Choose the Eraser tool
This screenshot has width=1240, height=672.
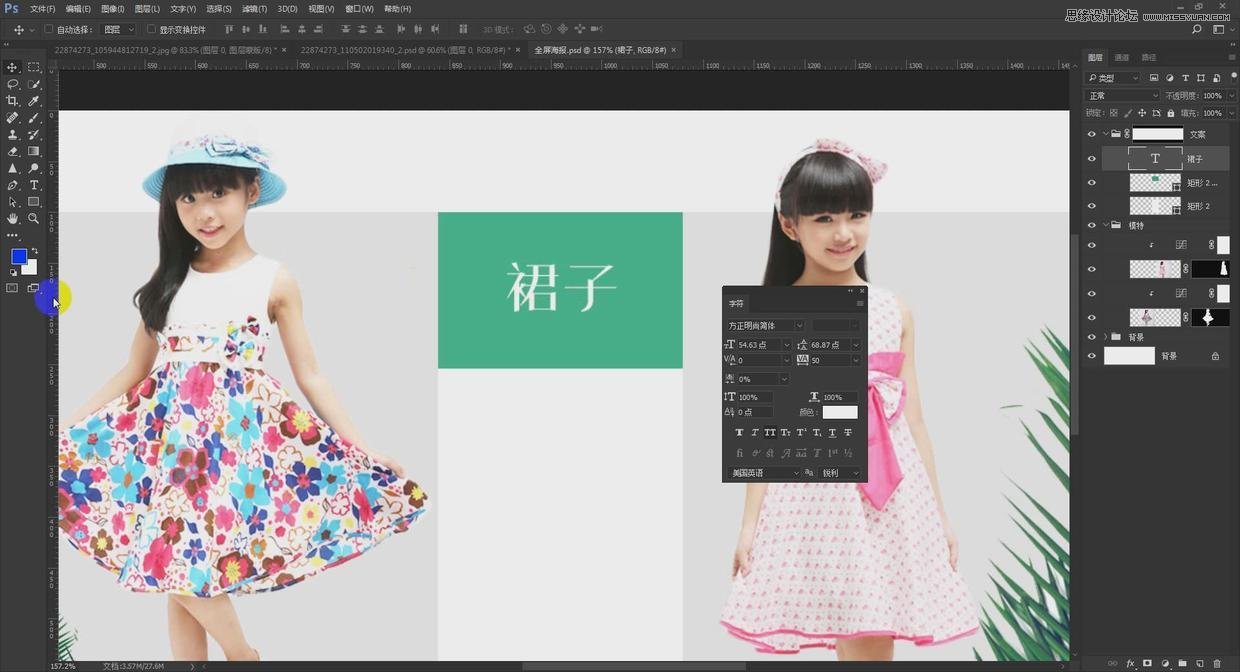click(13, 151)
